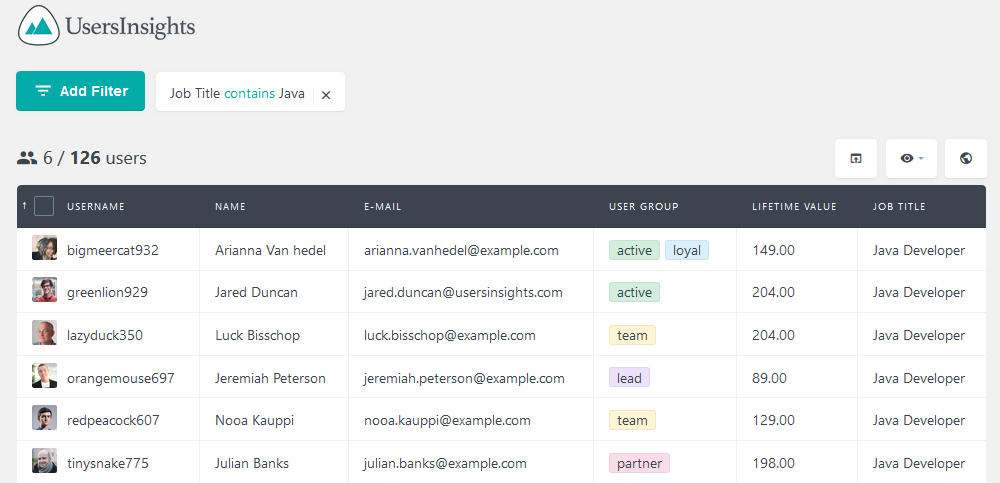The image size is (1000, 483).
Task: Click the sort arrow beside the header checkbox
Action: (24, 206)
